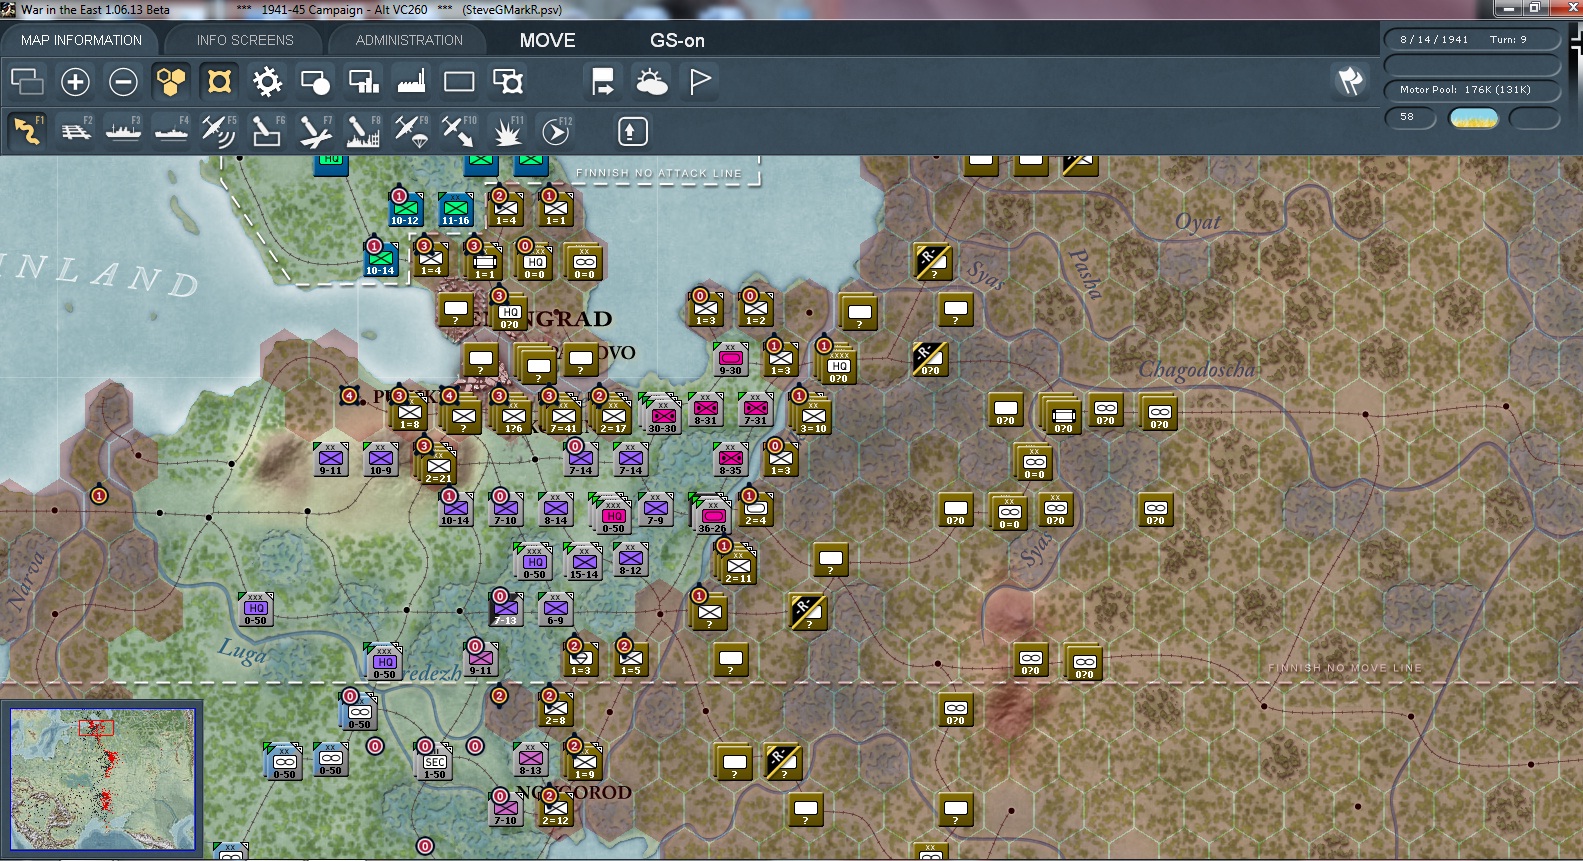Select F10 air transfer mode
Viewport: 1583px width, 861px height.
click(x=459, y=131)
